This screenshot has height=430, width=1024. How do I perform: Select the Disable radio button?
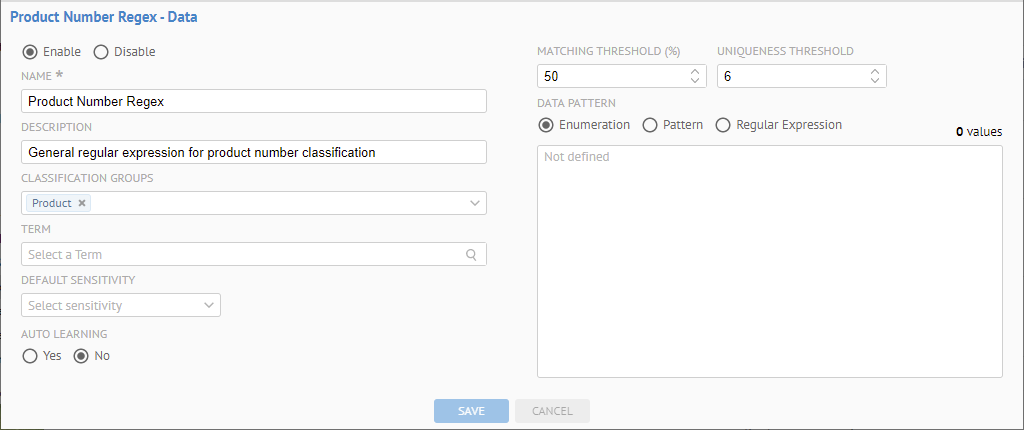[101, 51]
